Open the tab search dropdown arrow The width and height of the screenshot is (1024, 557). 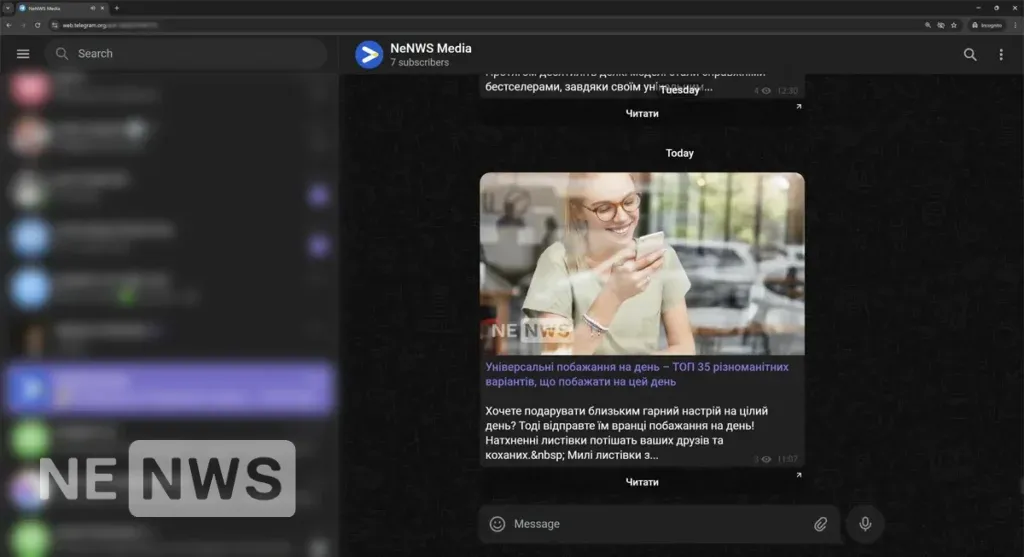(8, 8)
